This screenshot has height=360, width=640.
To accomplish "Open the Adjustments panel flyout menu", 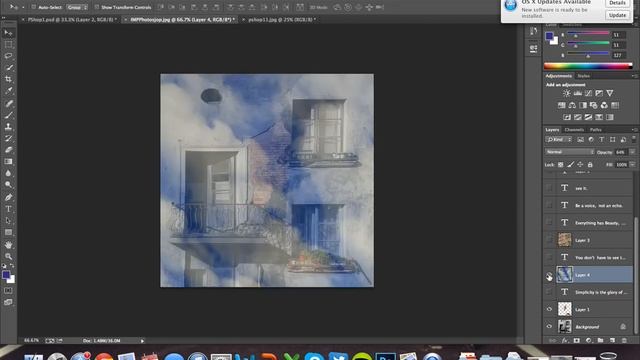I will (634, 76).
